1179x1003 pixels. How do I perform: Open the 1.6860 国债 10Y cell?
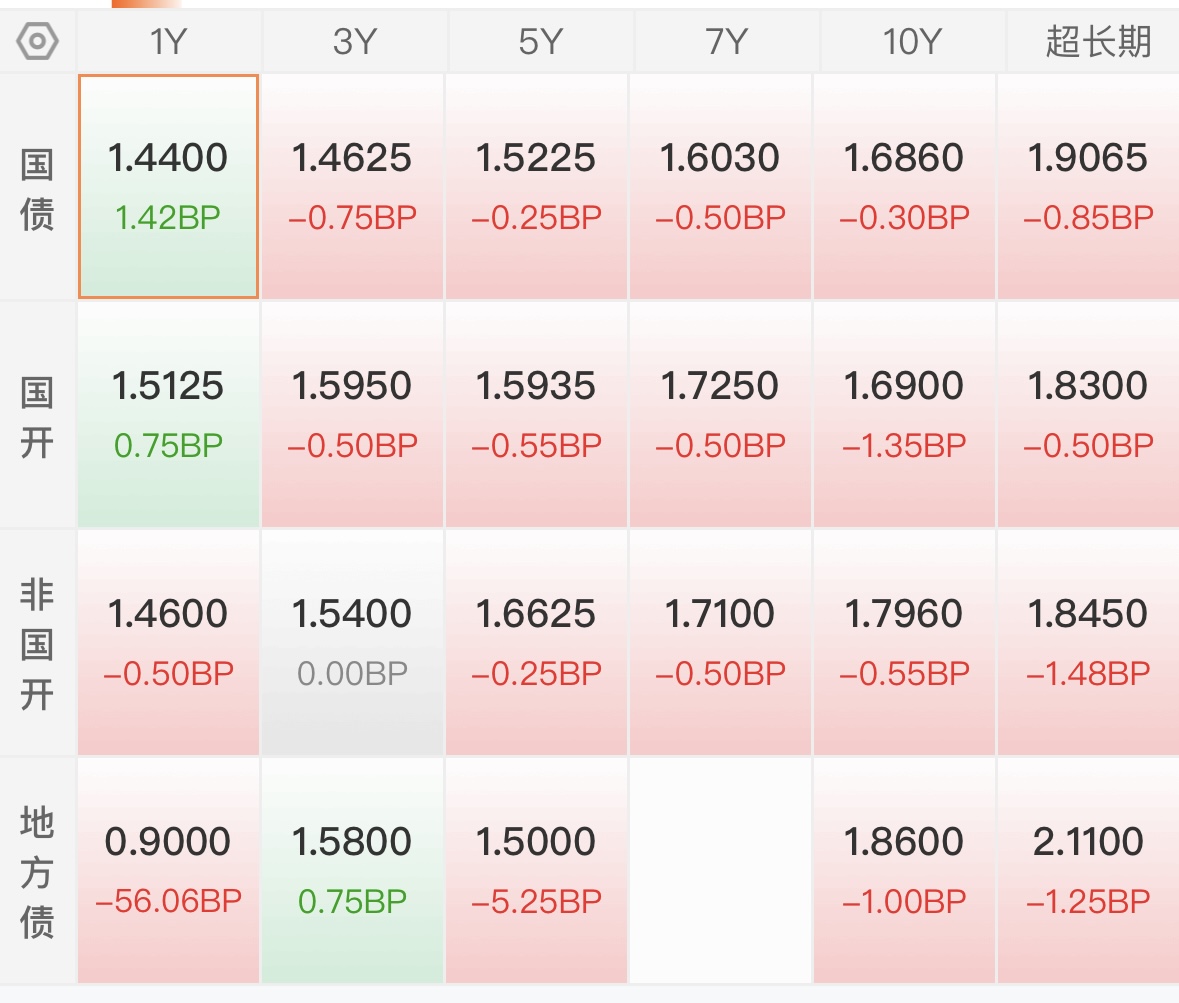point(904,186)
